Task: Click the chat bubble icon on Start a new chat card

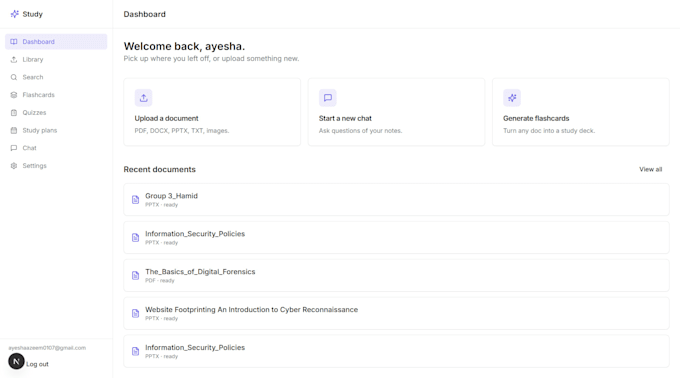Action: tap(328, 98)
